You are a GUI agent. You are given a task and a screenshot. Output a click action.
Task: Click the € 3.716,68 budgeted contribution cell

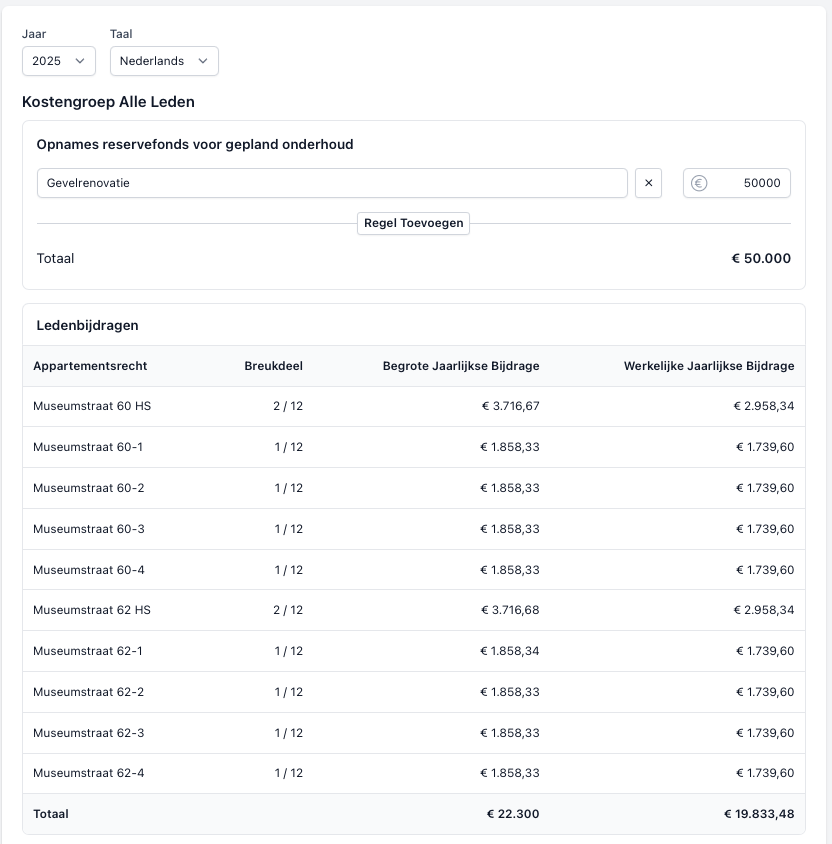(509, 610)
